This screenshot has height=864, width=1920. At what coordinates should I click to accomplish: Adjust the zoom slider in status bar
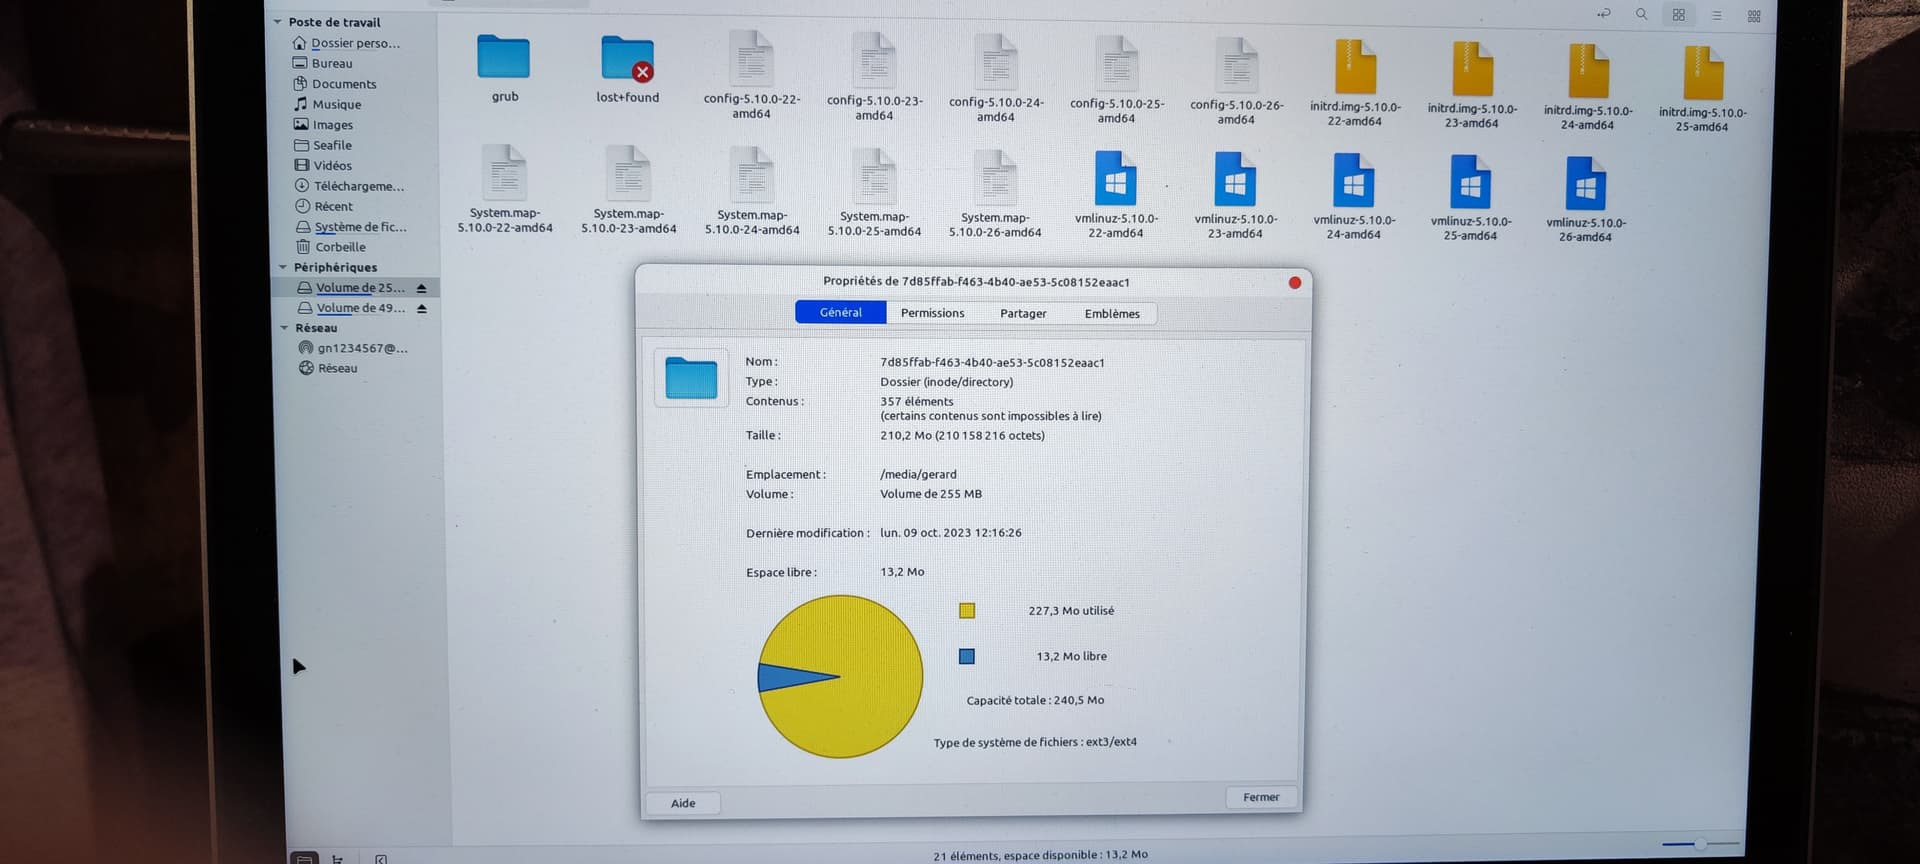1700,845
